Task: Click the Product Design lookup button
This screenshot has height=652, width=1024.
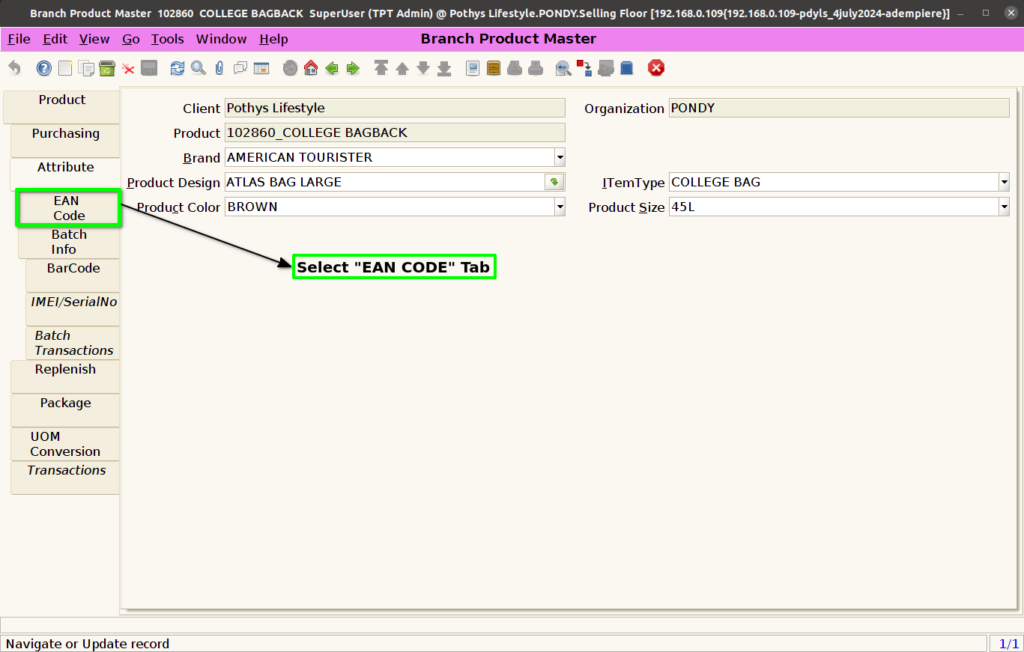Action: tap(554, 182)
